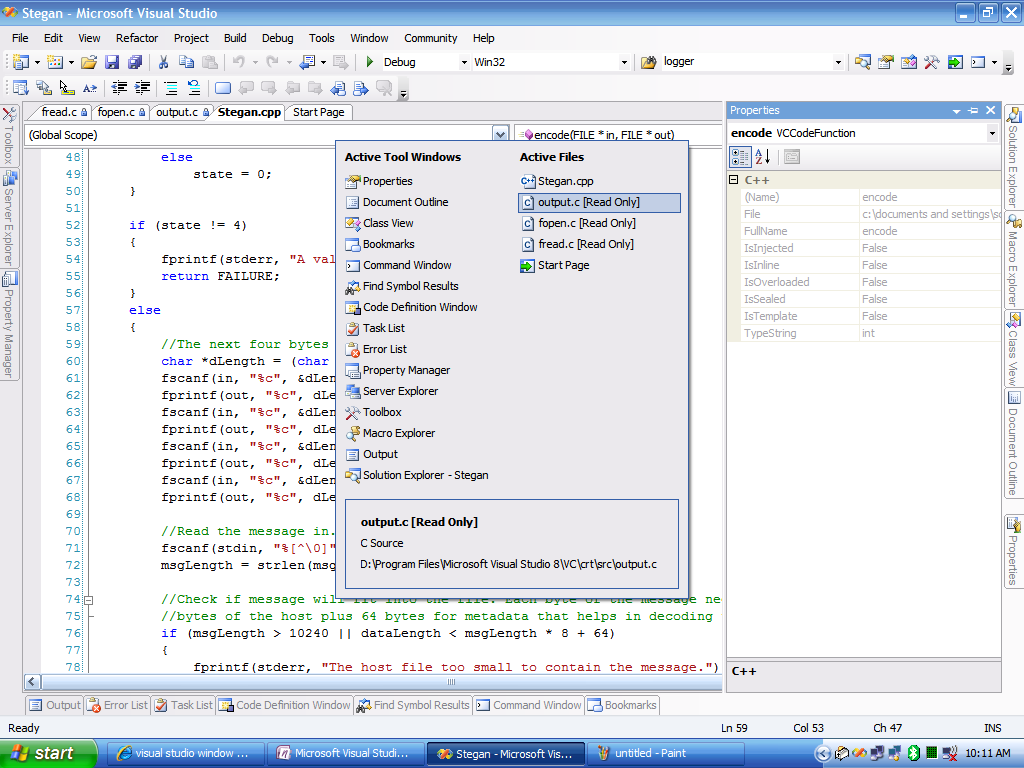Toggle auto-hide pin on Properties panel
Image resolution: width=1024 pixels, height=768 pixels.
(x=974, y=110)
